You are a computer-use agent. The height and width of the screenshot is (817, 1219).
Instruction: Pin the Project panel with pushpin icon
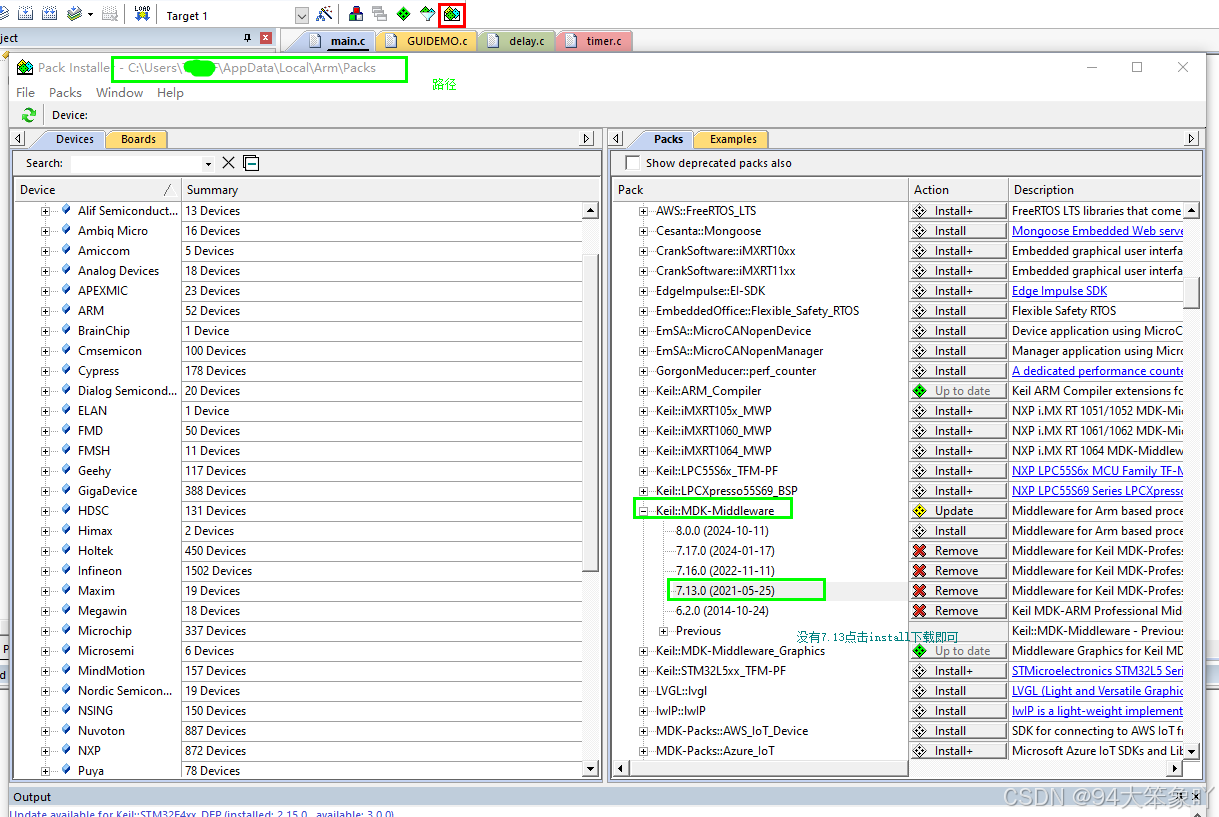248,38
